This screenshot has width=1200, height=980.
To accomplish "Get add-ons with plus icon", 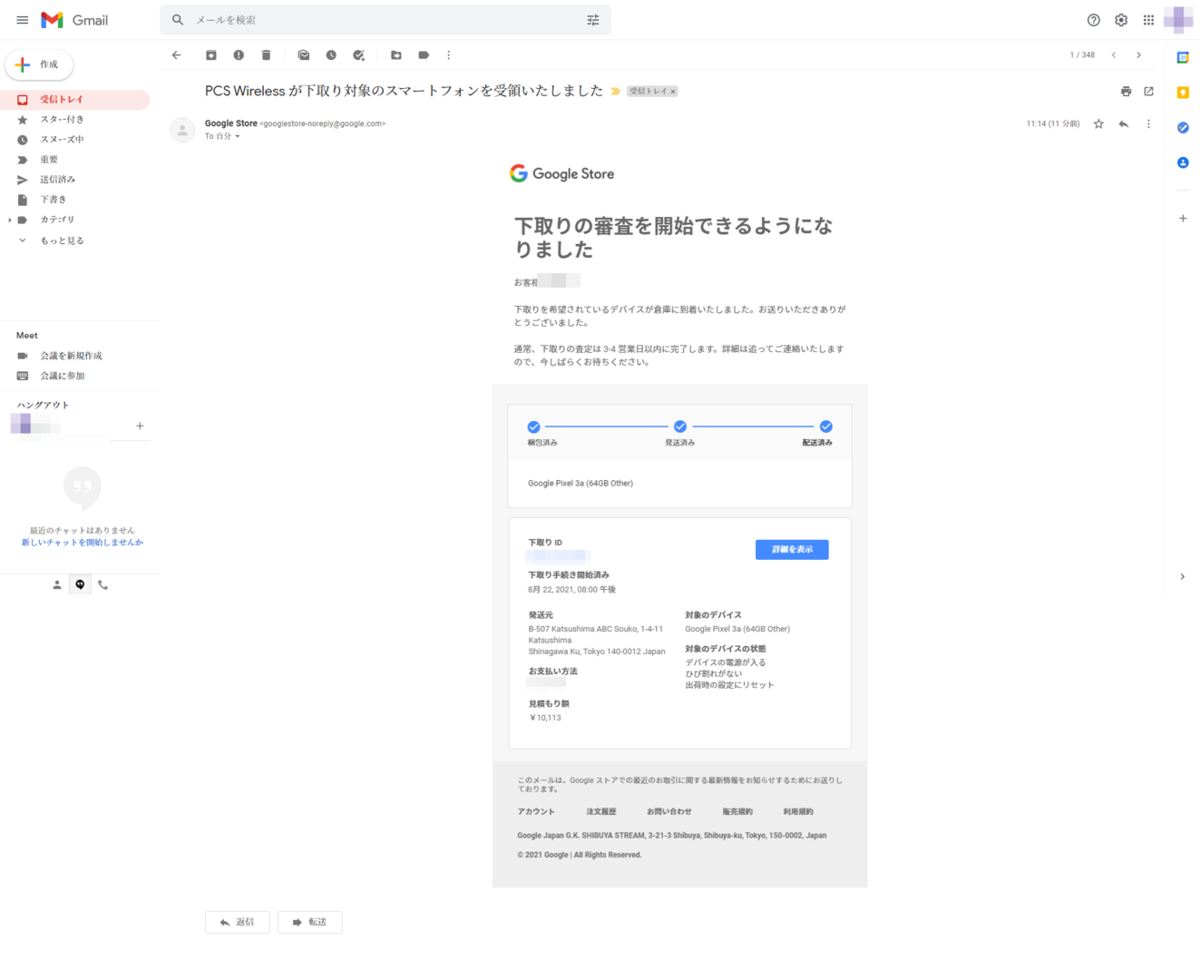I will point(1183,218).
